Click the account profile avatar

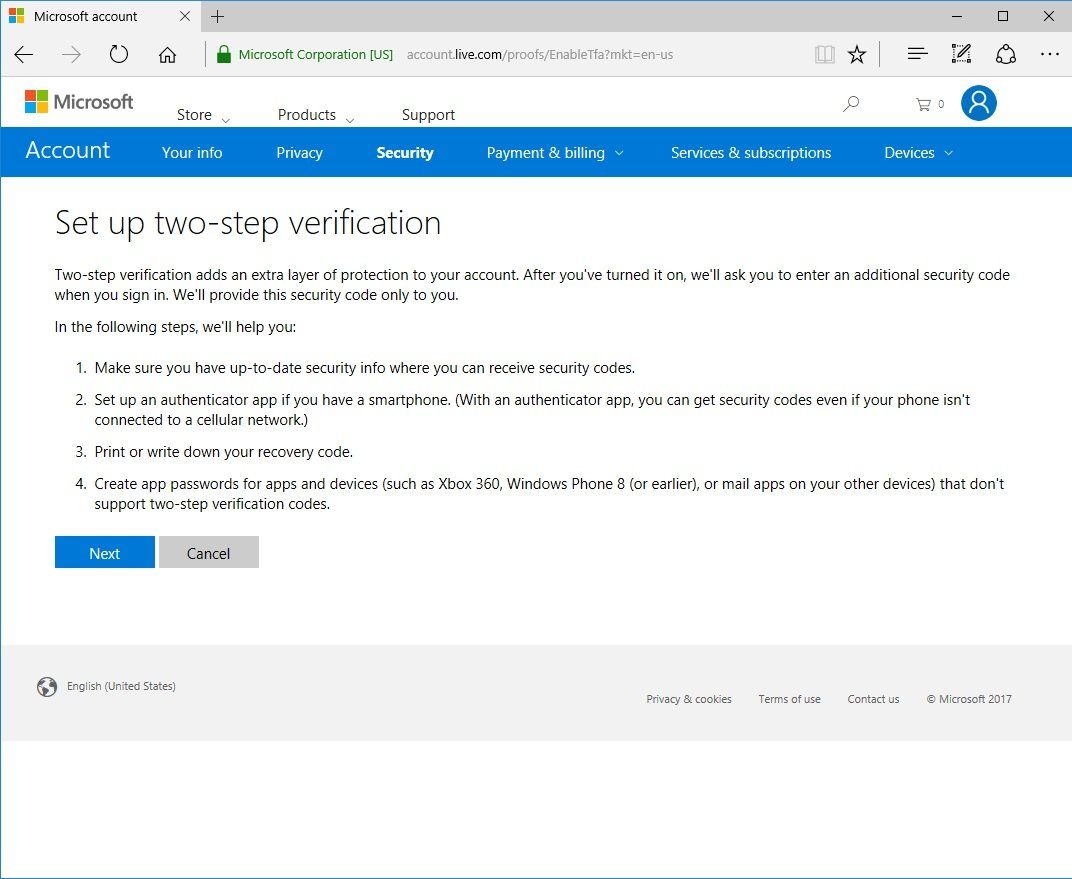[x=978, y=103]
